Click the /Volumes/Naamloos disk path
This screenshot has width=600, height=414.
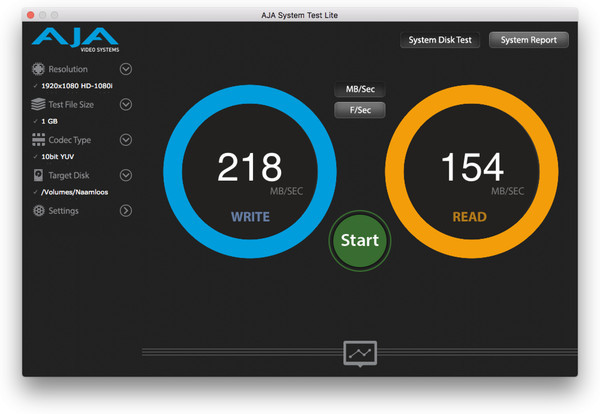coord(75,192)
